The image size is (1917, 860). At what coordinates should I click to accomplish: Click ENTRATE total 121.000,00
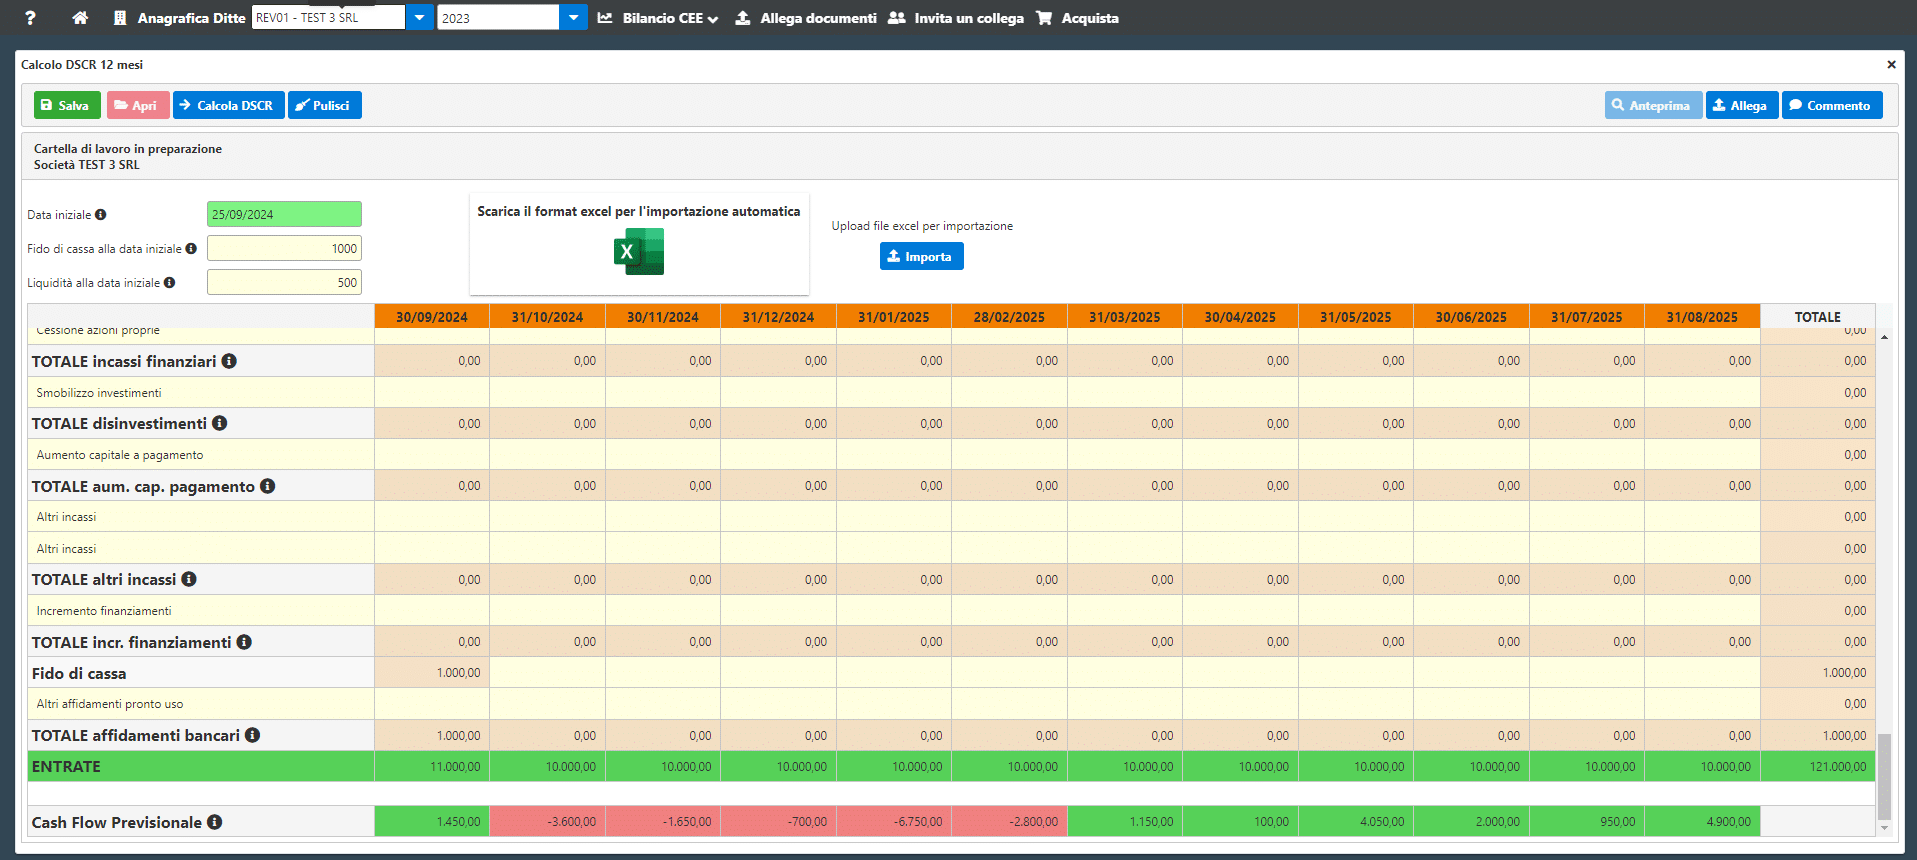click(1818, 766)
